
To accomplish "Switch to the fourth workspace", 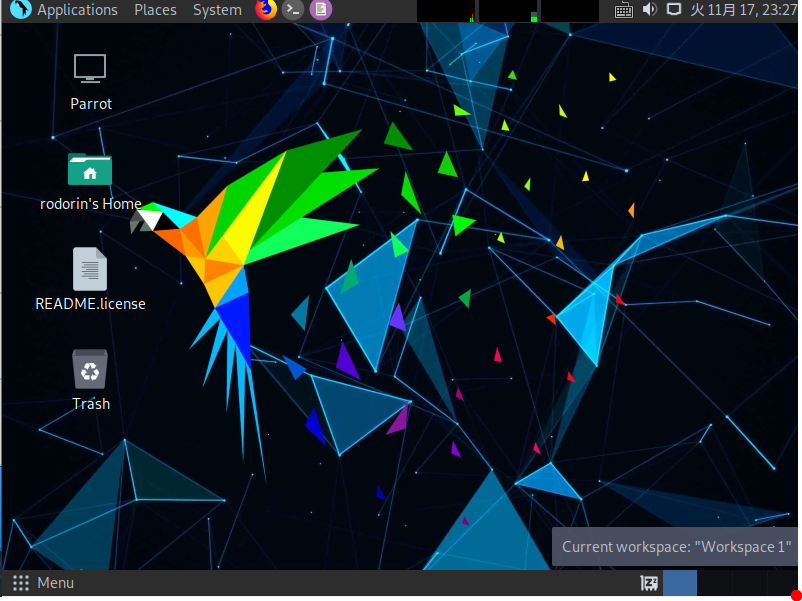I will coord(782,583).
